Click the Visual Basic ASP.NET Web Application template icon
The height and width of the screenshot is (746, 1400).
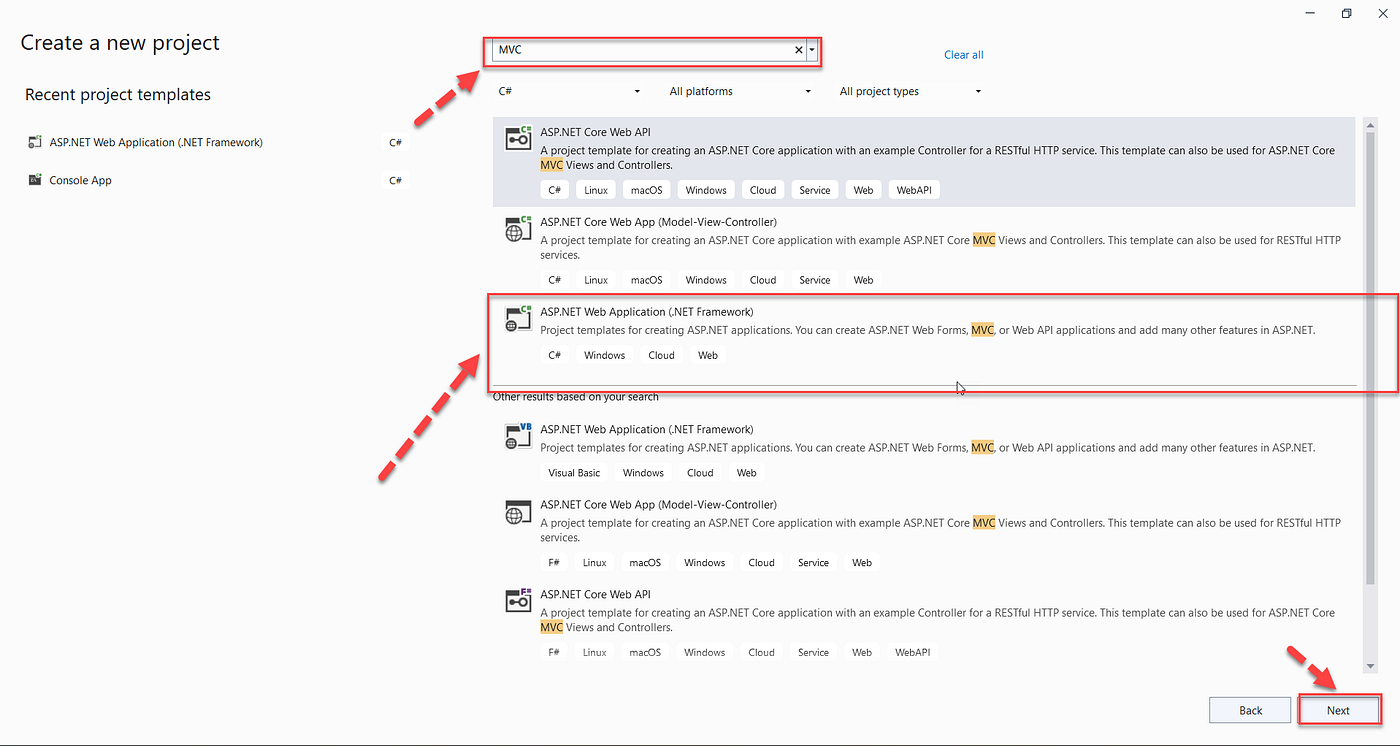[517, 436]
